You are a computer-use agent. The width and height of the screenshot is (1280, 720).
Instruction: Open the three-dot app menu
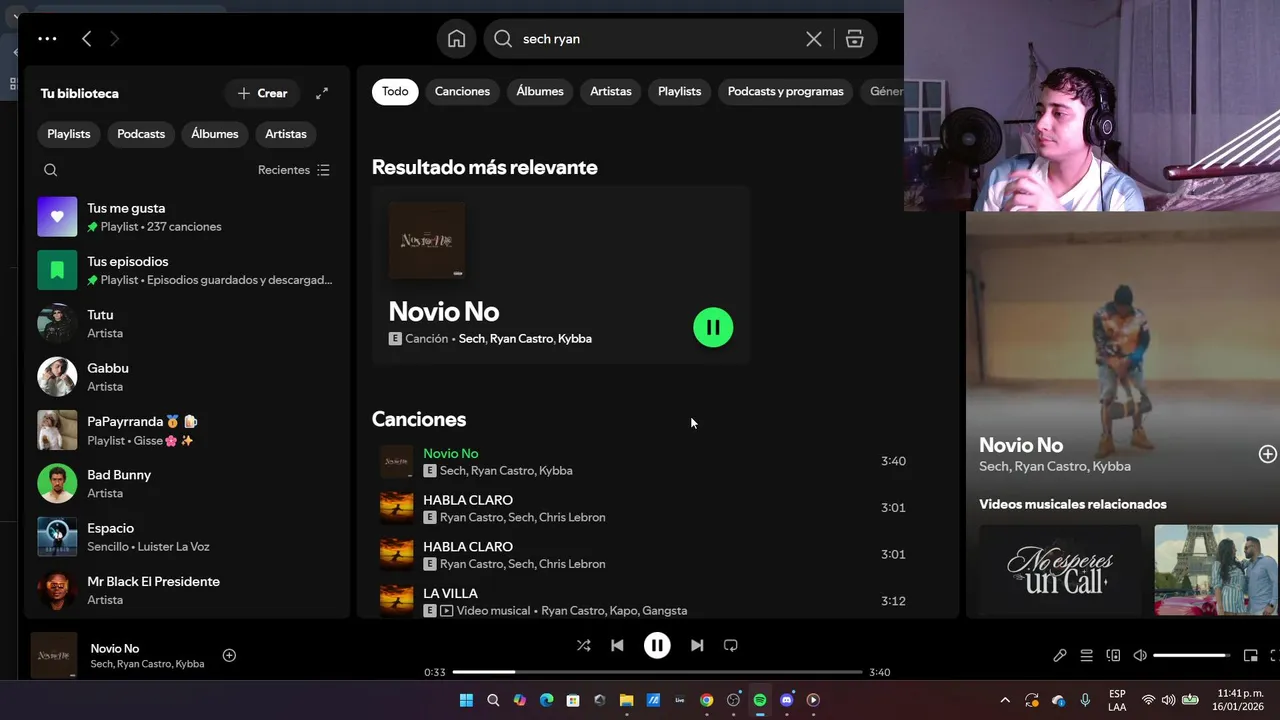47,38
